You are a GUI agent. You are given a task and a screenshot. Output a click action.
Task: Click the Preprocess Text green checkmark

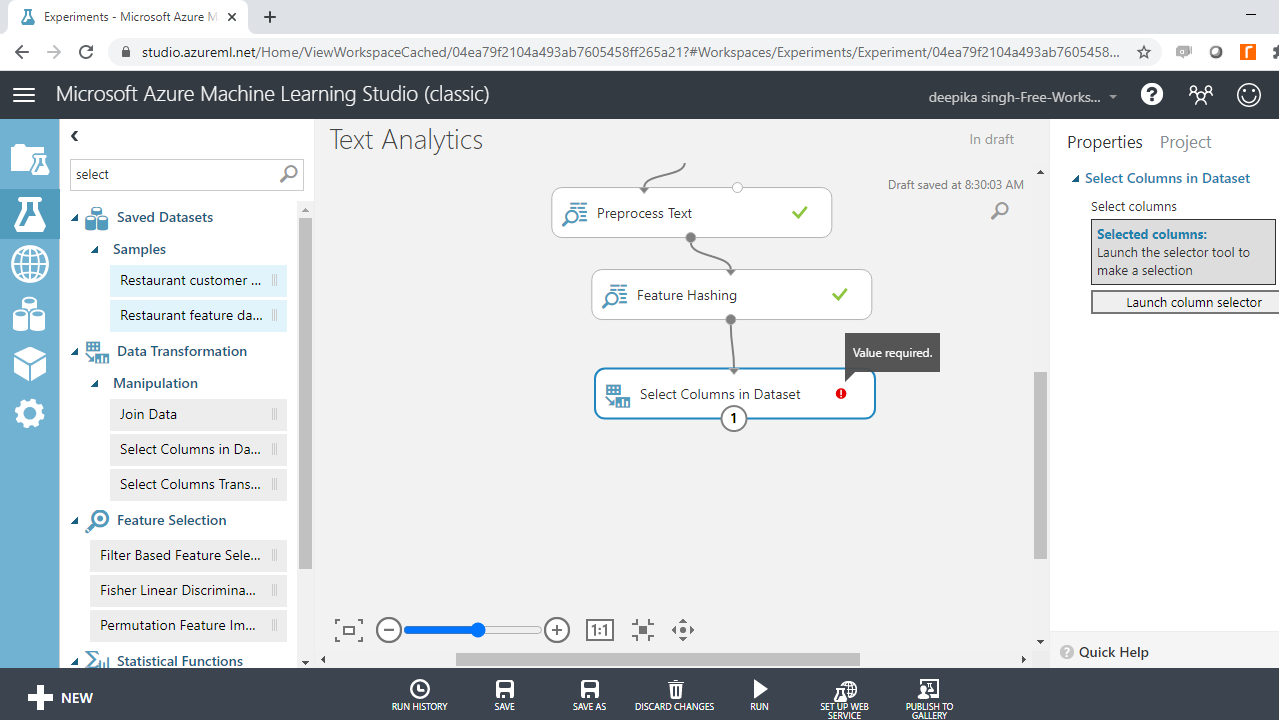[x=799, y=213]
